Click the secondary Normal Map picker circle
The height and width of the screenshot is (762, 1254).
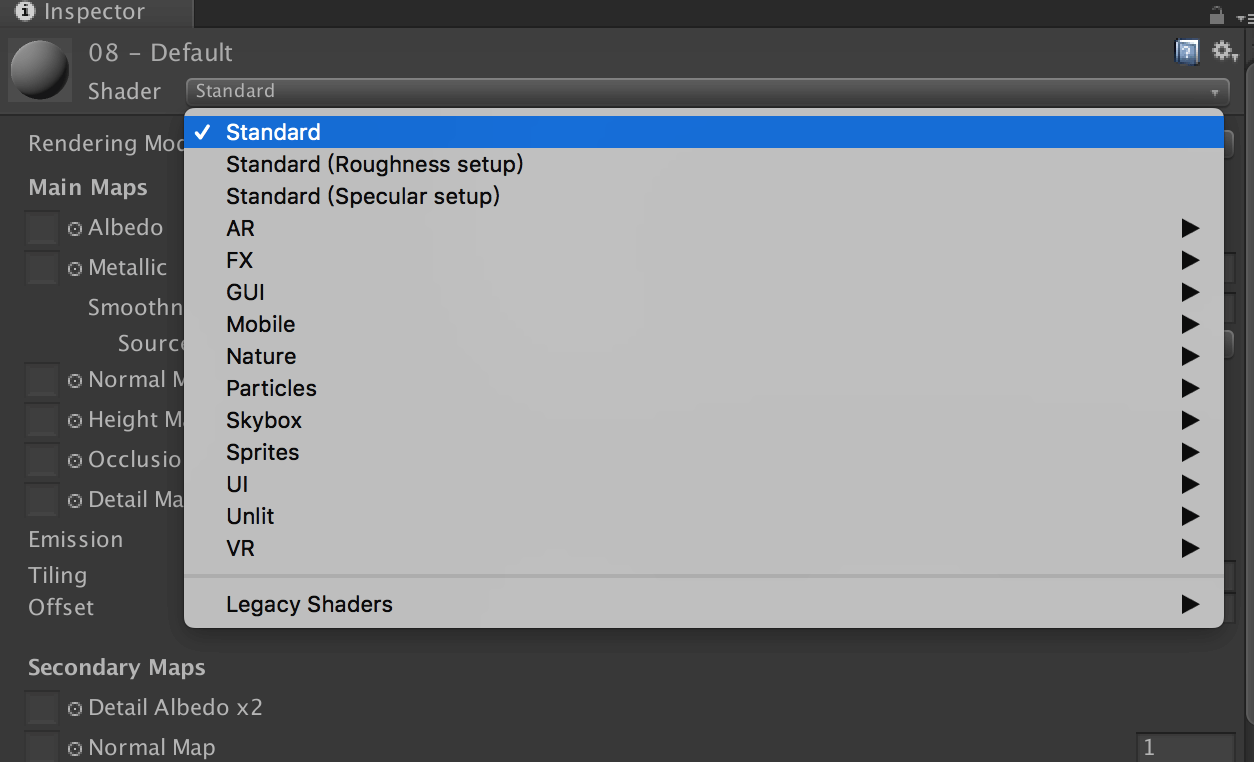pyautogui.click(x=75, y=749)
